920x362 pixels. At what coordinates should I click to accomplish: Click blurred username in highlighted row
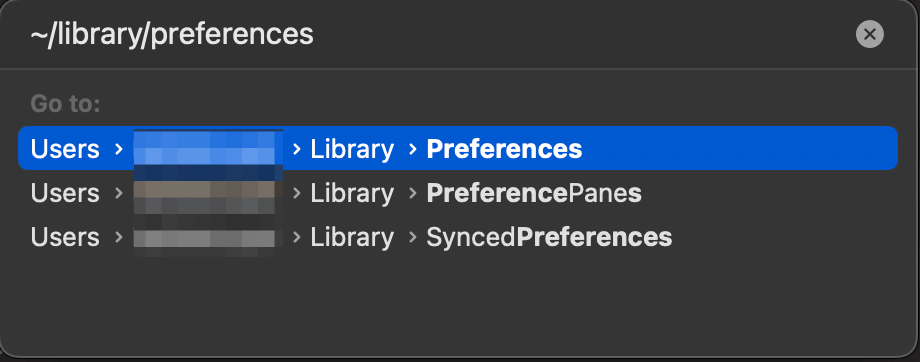pyautogui.click(x=208, y=149)
